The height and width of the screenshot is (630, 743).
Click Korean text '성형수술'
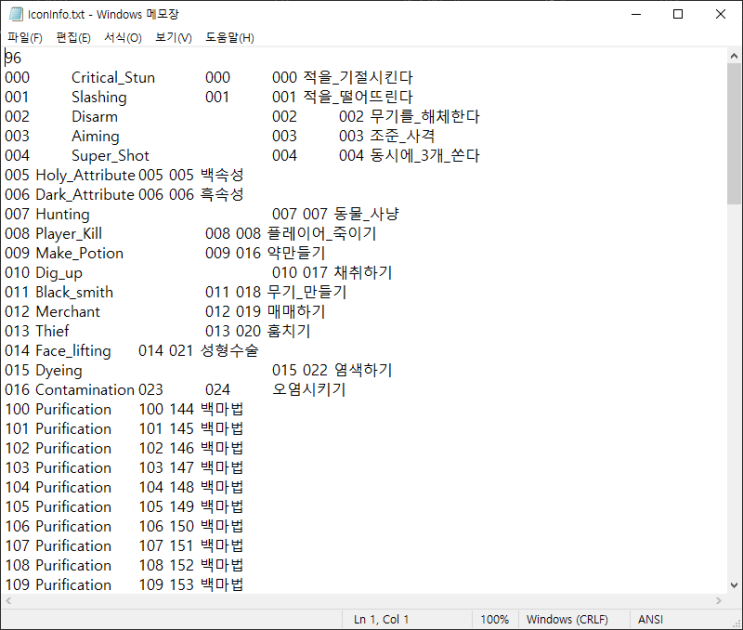229,351
